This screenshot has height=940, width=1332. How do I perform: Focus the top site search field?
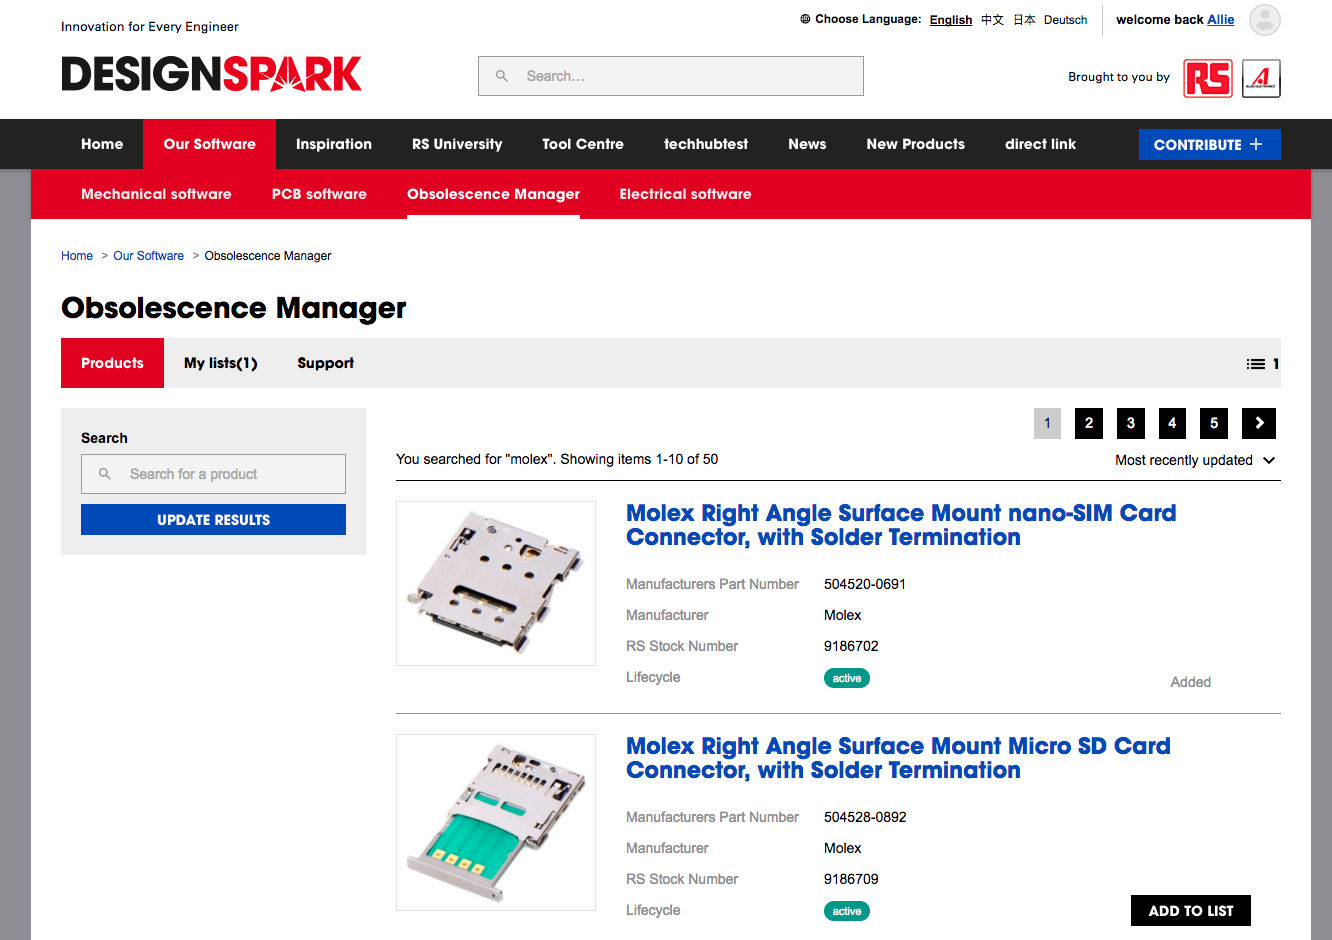[671, 76]
